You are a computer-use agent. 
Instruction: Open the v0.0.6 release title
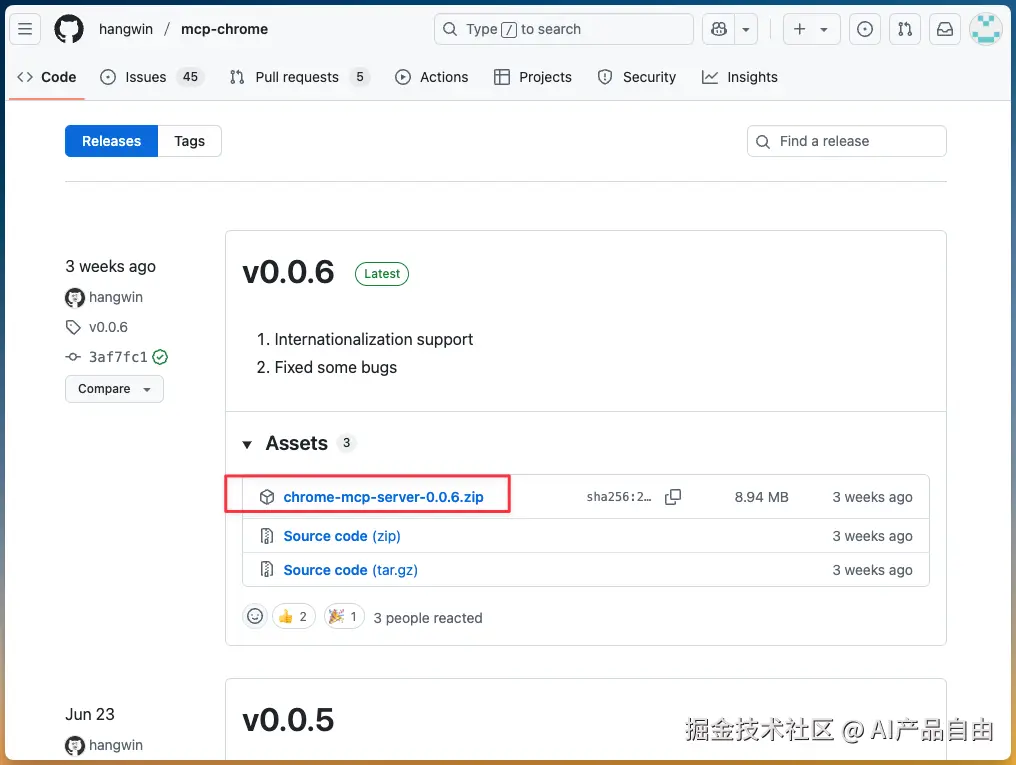288,272
